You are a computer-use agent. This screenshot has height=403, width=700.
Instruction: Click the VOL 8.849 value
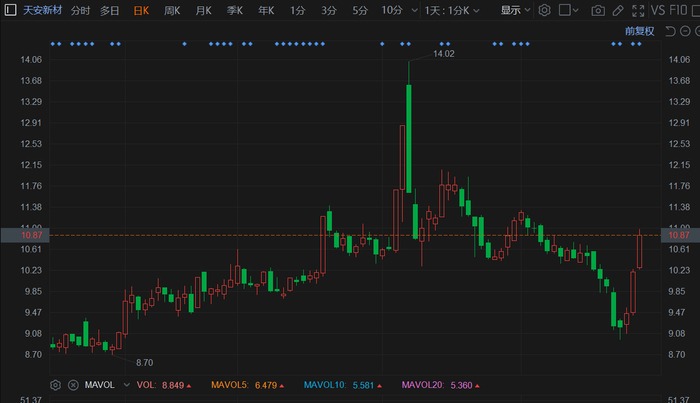pos(173,385)
